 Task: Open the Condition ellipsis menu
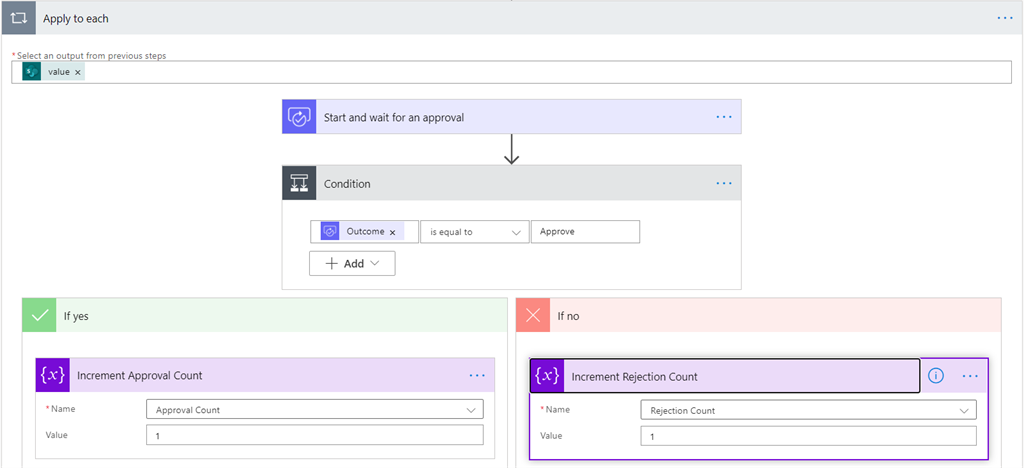coord(724,184)
